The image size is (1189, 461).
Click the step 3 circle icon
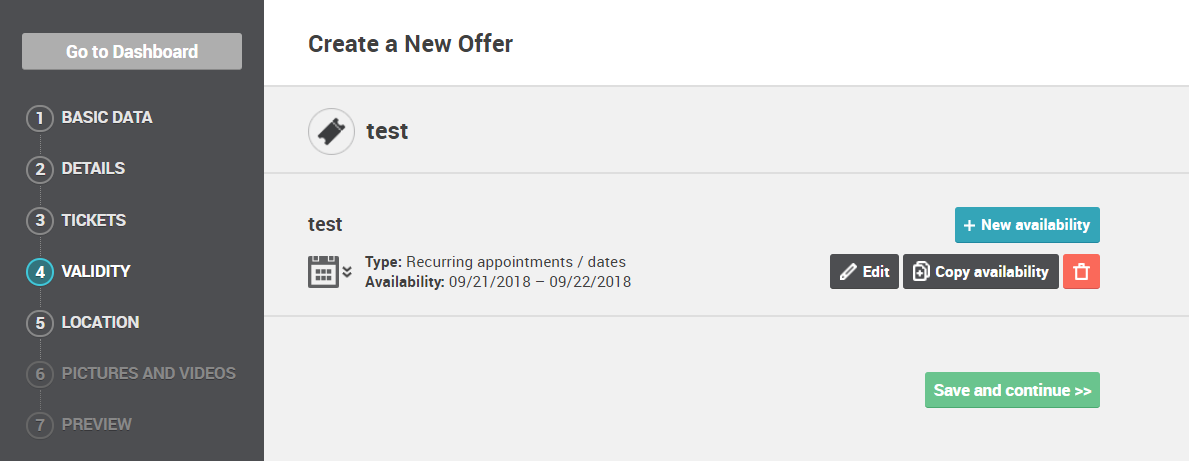(39, 221)
